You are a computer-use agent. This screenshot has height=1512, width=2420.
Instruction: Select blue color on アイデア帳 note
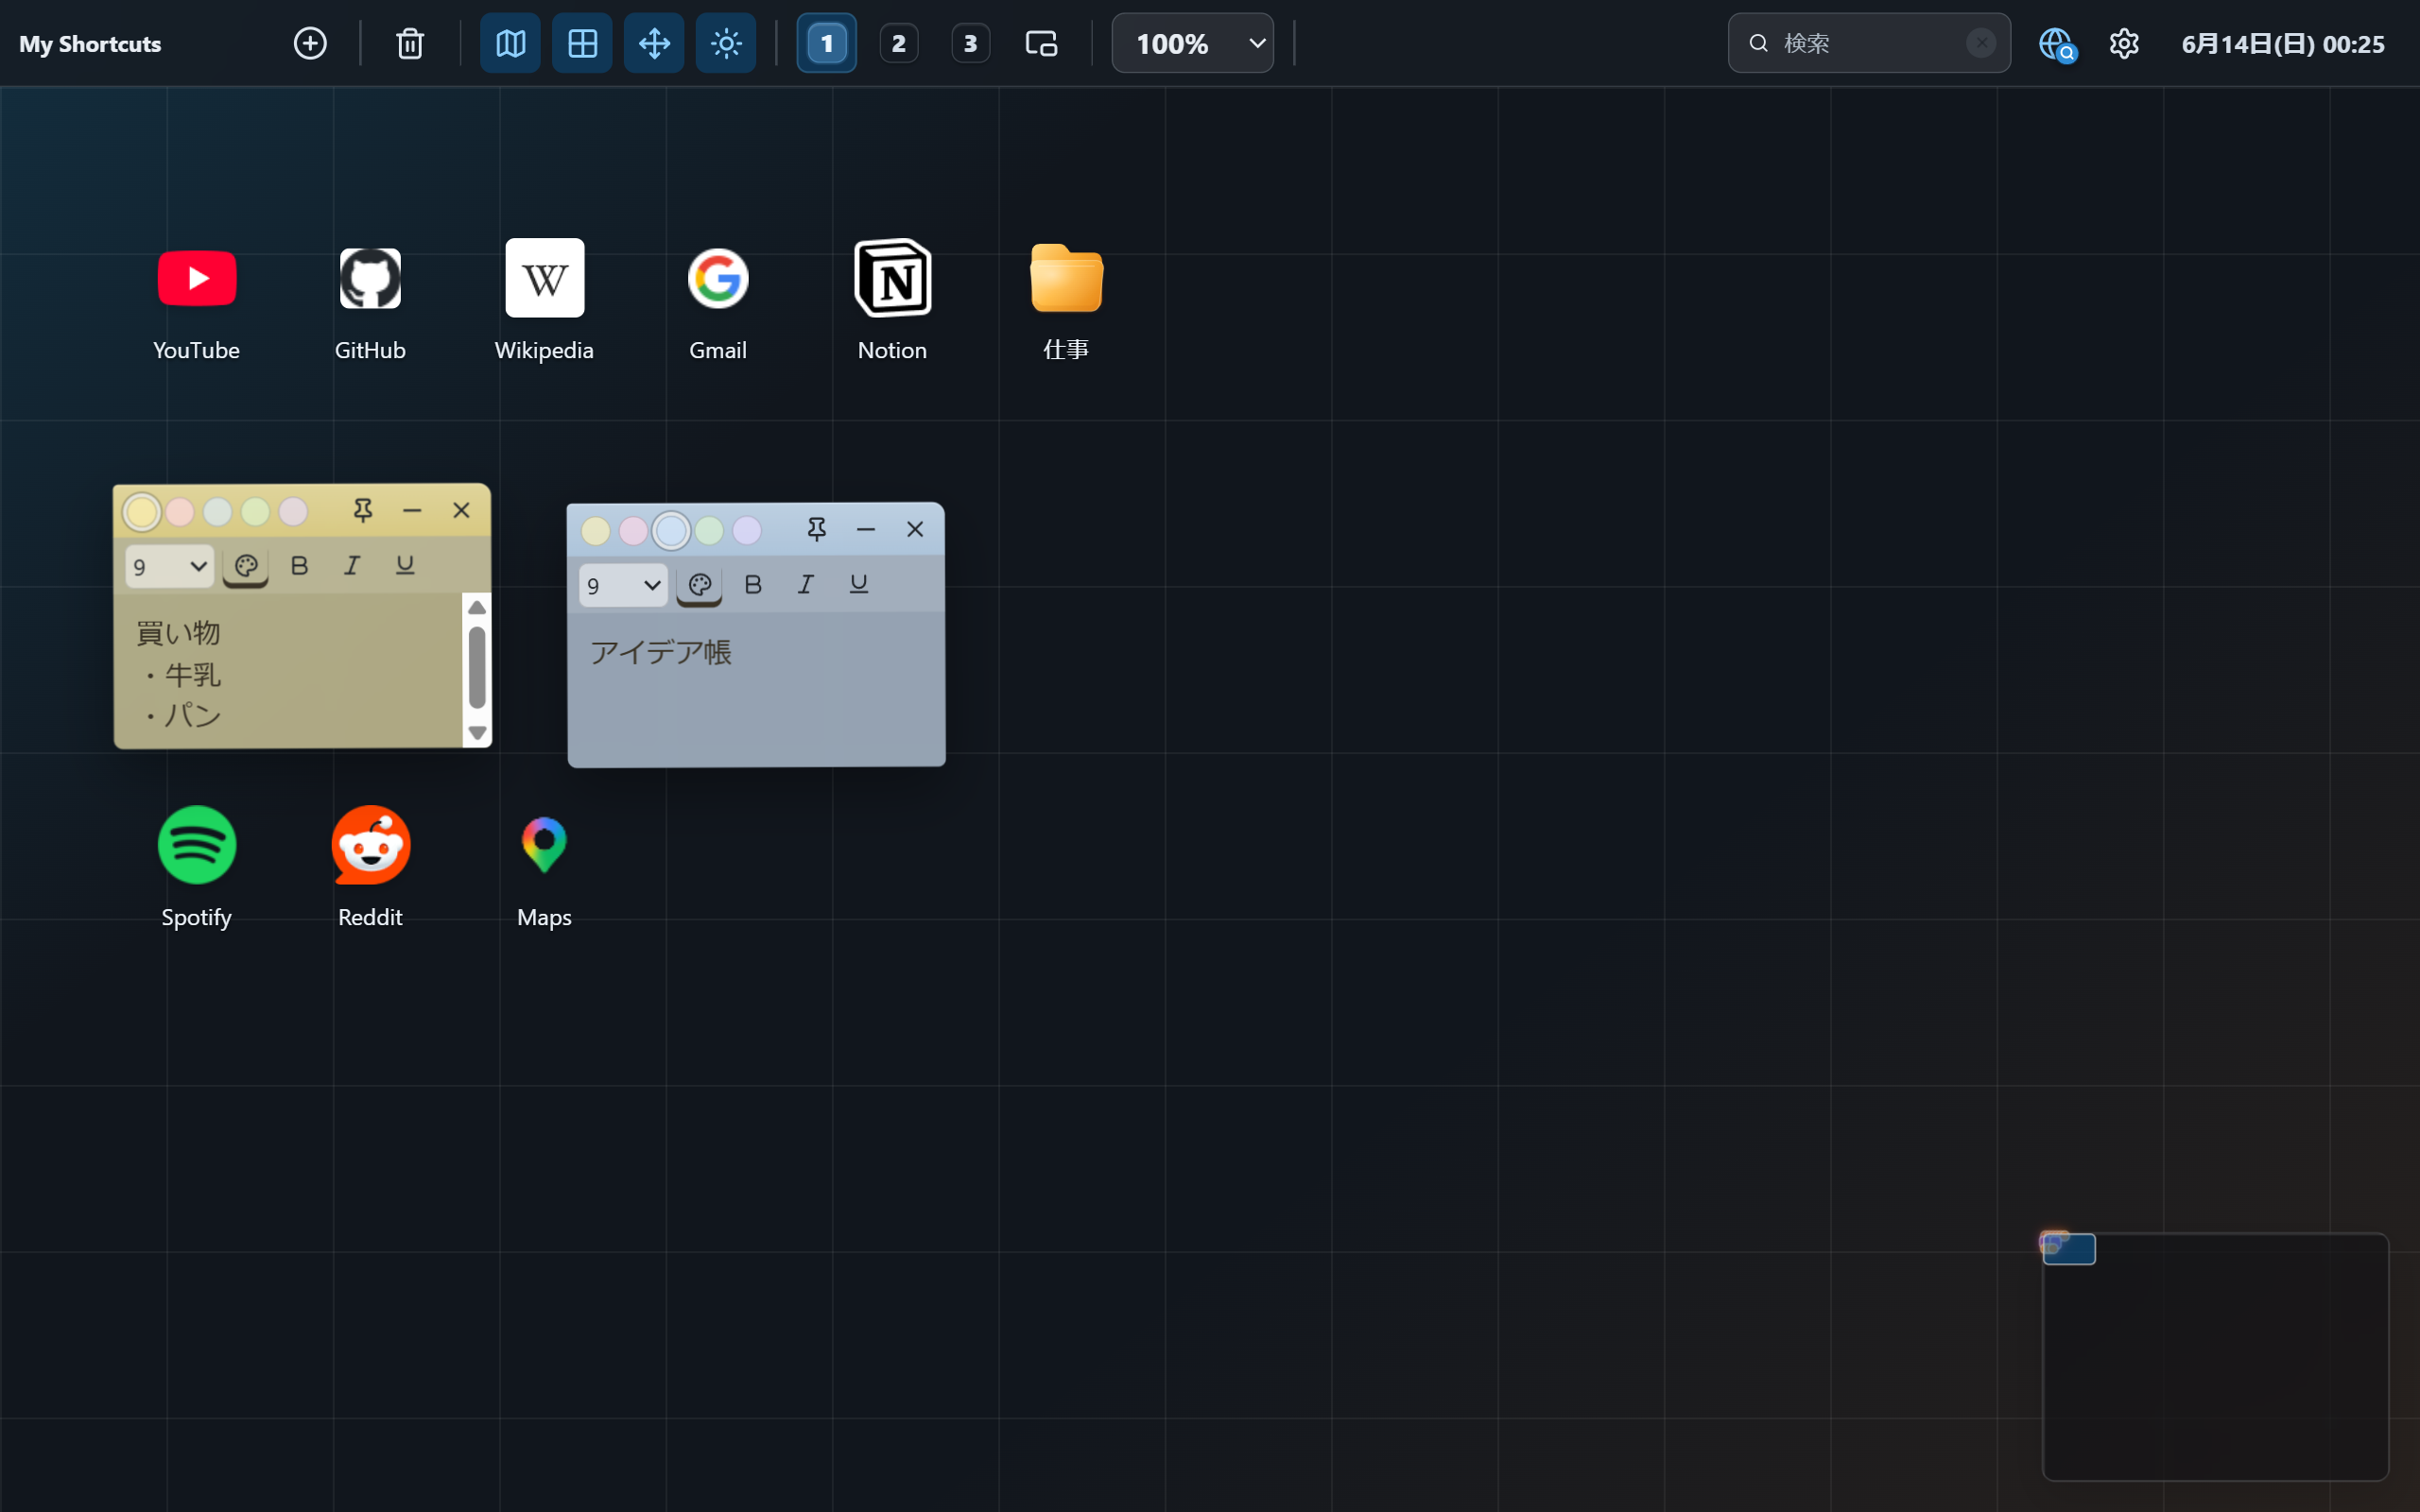coord(672,531)
